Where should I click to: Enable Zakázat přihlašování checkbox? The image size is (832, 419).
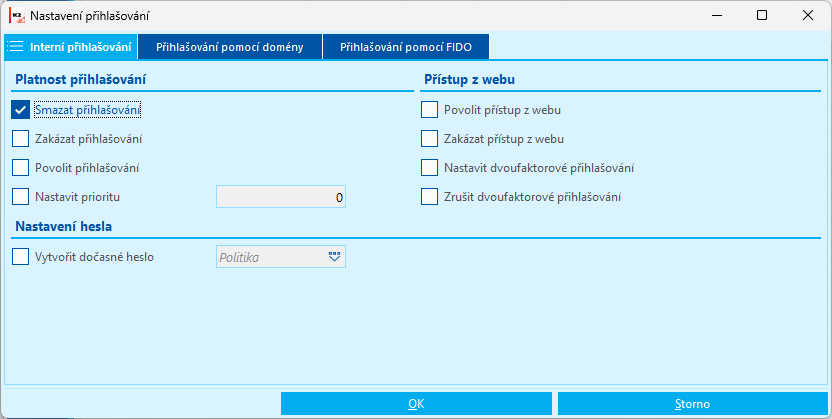(x=21, y=139)
